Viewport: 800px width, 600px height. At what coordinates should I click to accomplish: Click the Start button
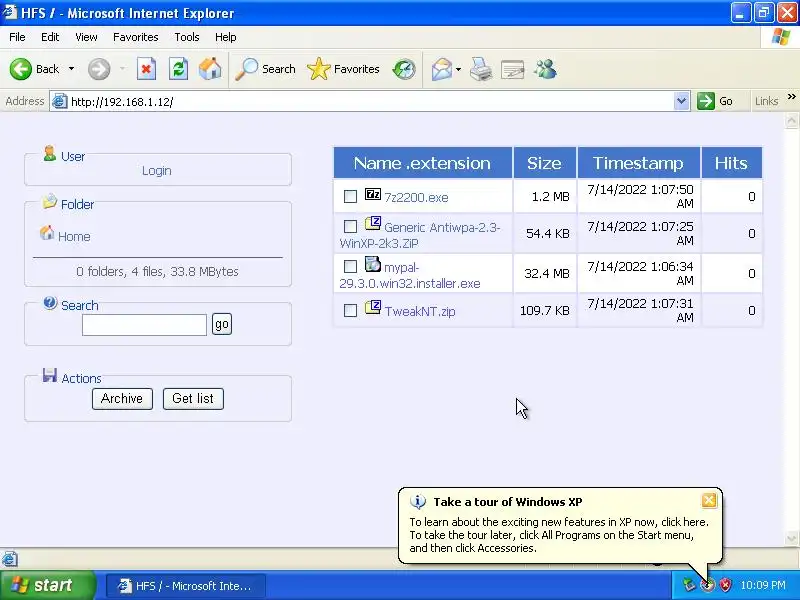47,585
